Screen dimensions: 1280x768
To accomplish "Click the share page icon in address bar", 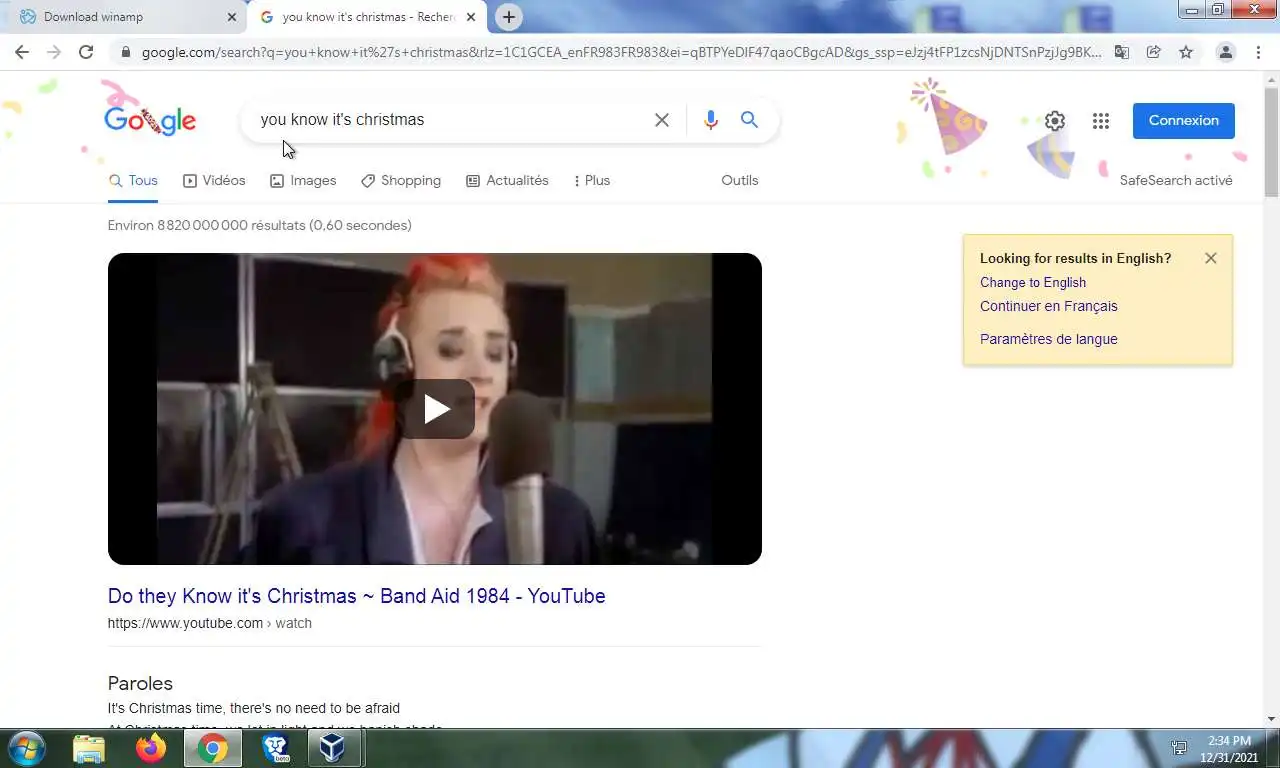I will tap(1154, 52).
